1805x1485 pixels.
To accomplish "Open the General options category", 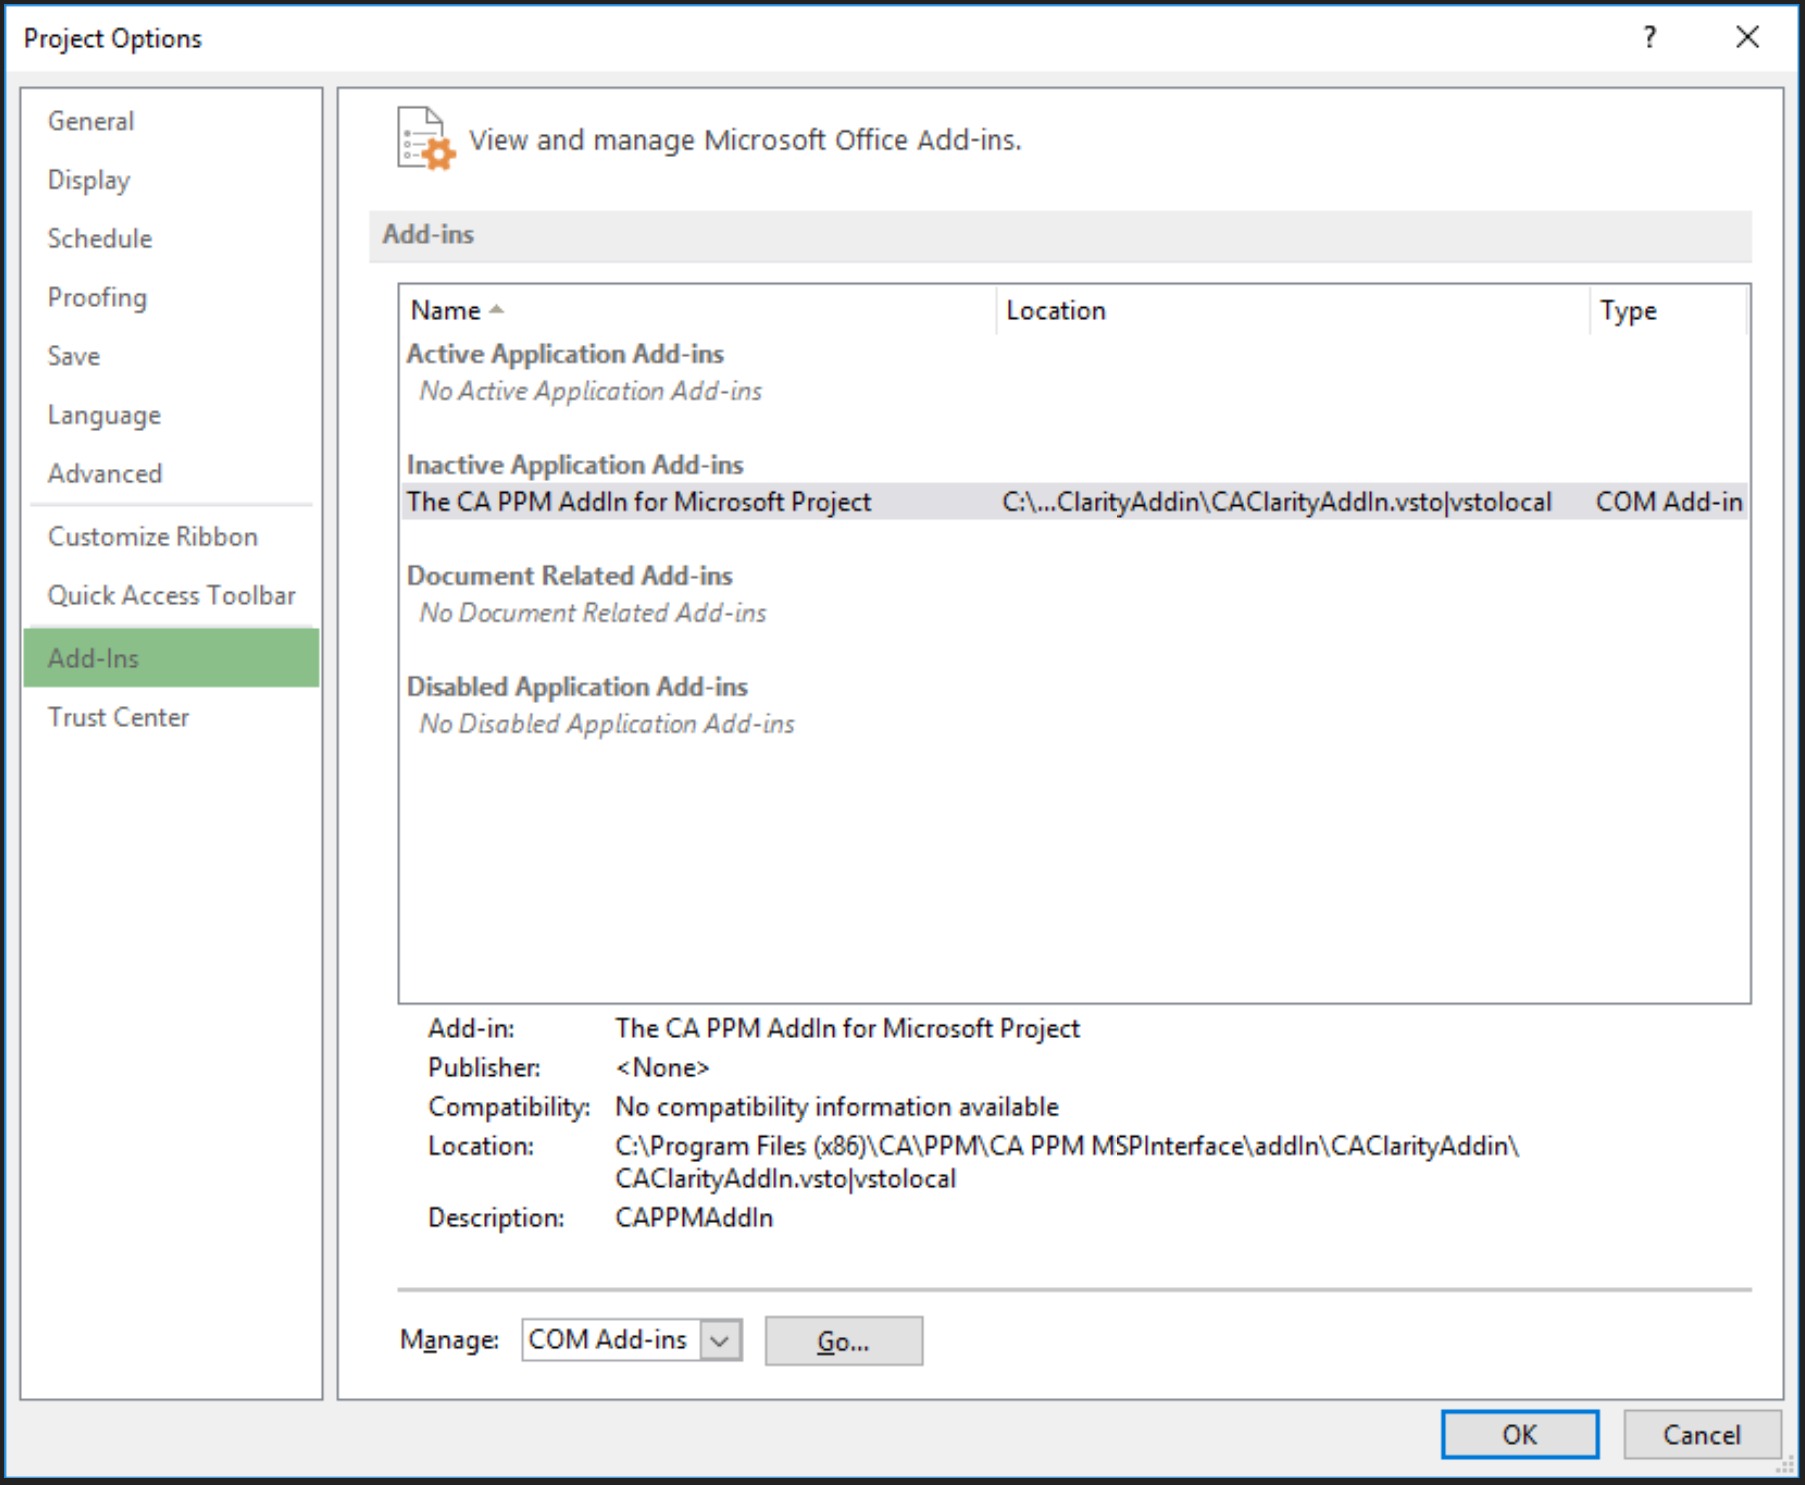I will click(x=91, y=121).
